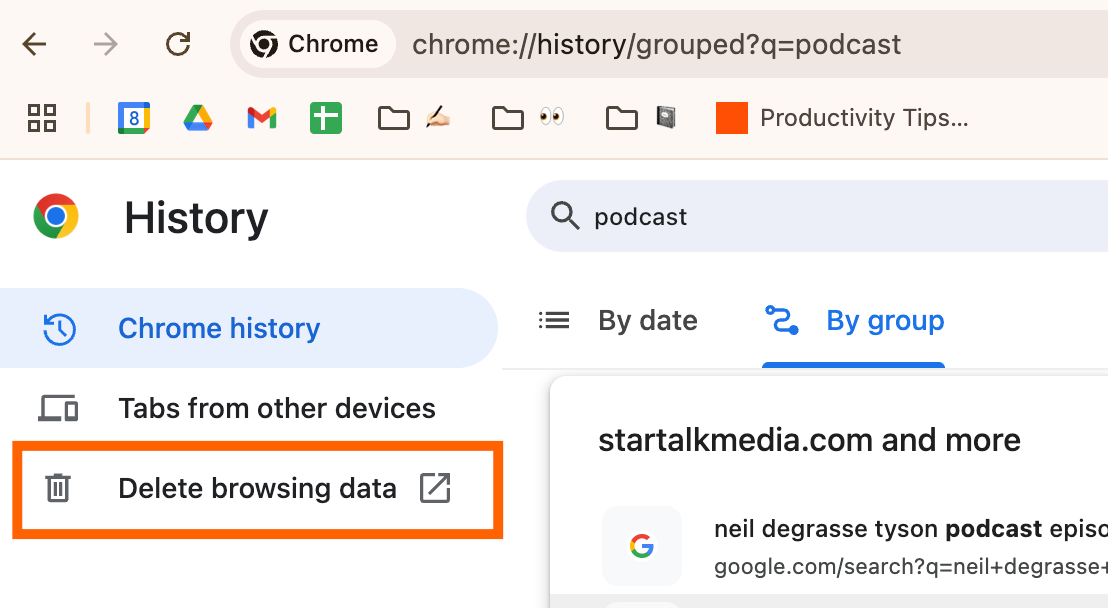This screenshot has height=608, width=1108.
Task: Click the Chrome site info chip
Action: [x=317, y=45]
